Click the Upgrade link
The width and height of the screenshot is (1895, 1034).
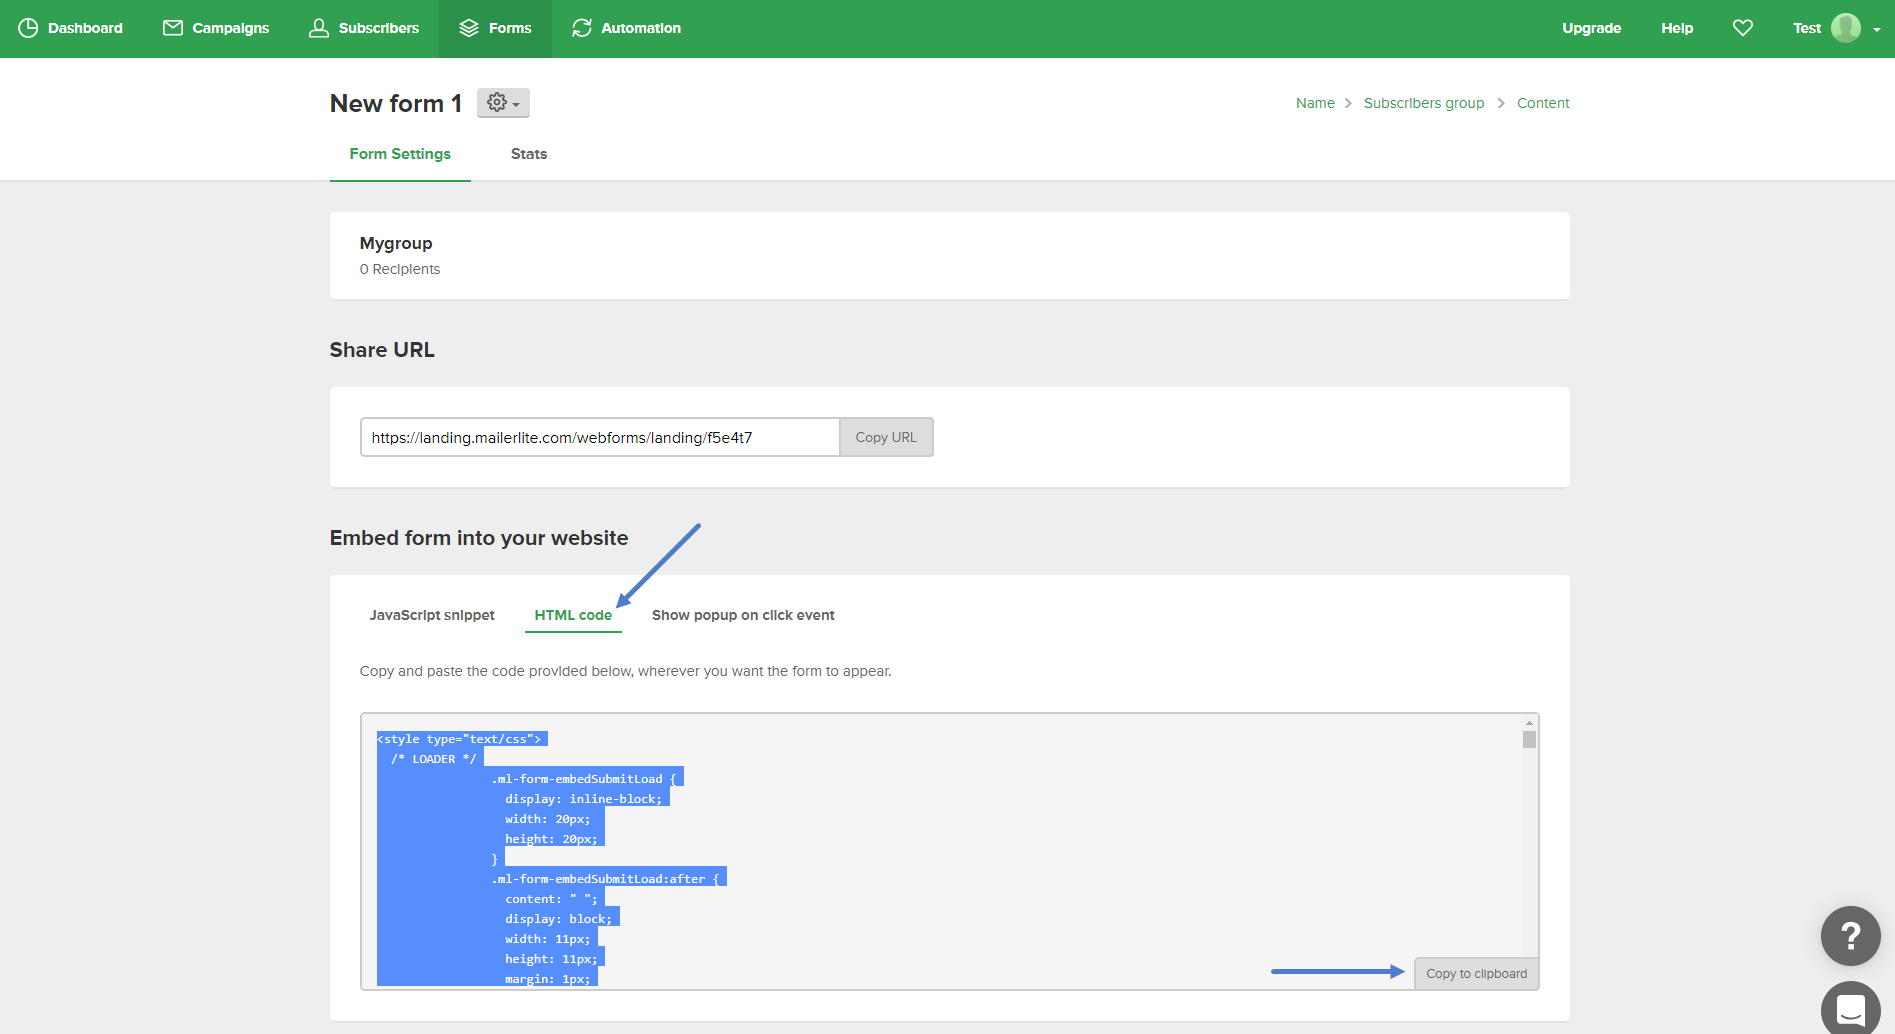pos(1591,28)
